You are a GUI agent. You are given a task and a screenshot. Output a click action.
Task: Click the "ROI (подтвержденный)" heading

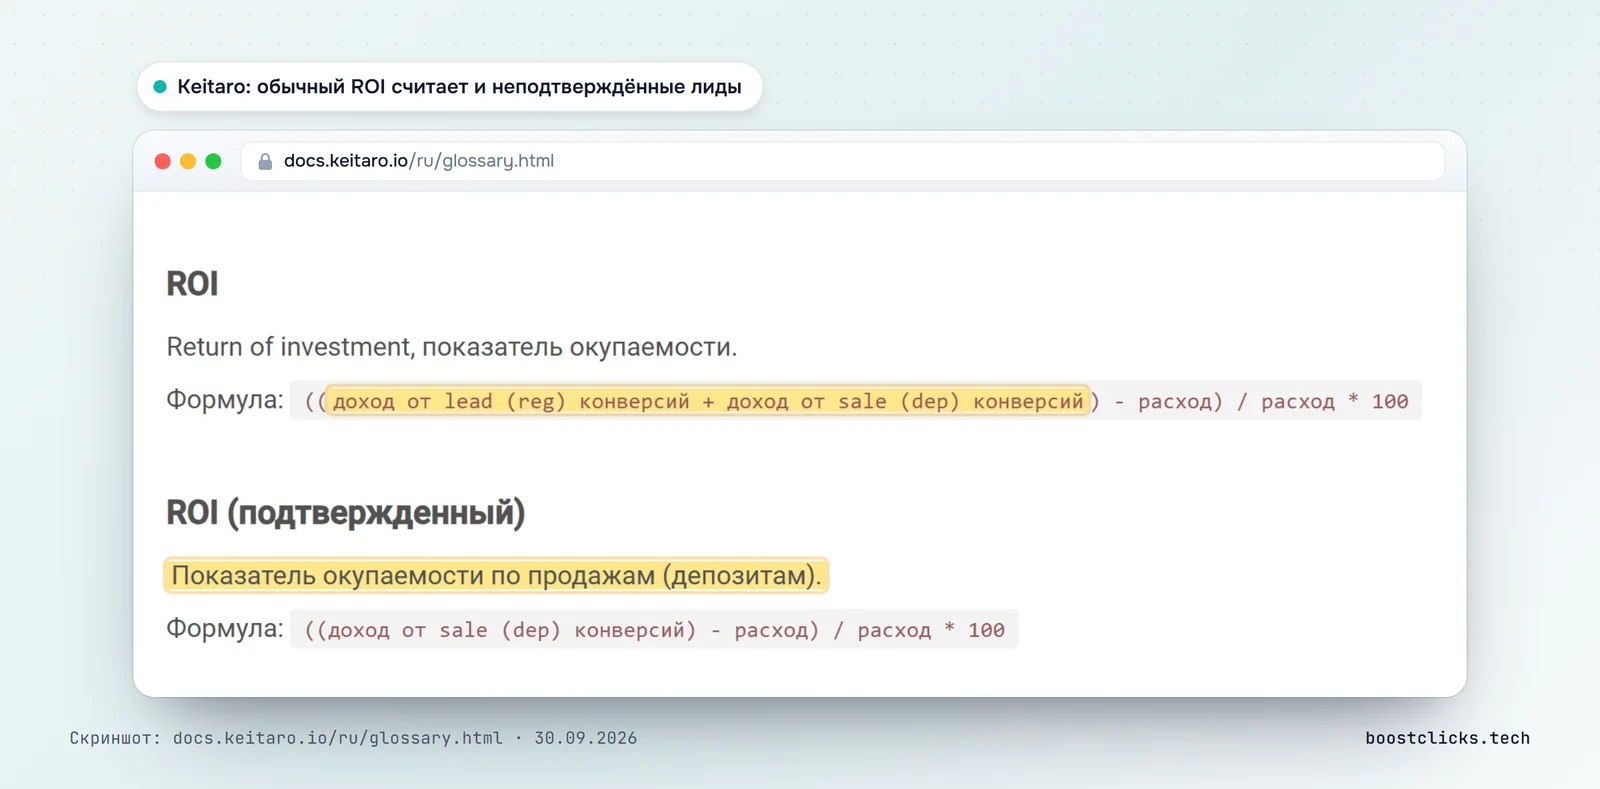coord(345,513)
